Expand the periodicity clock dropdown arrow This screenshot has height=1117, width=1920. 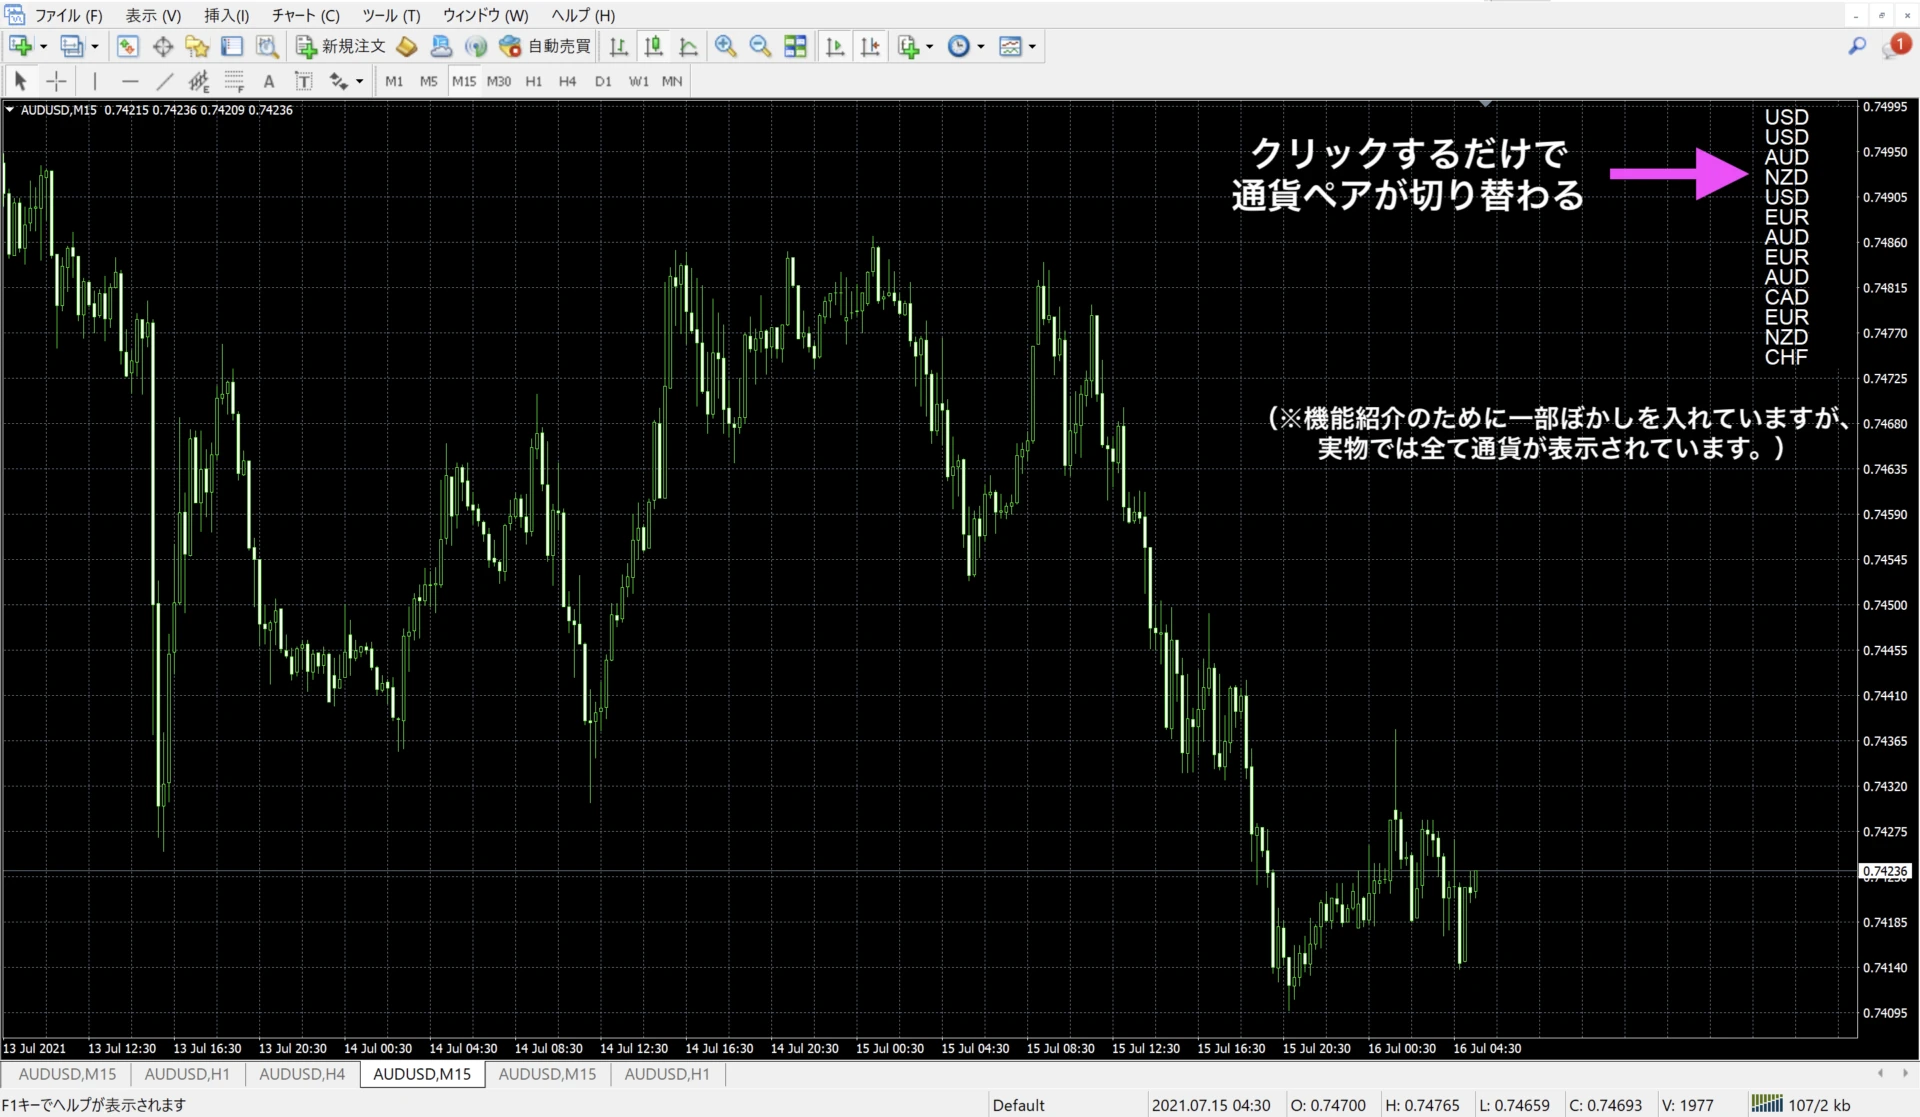pyautogui.click(x=981, y=46)
